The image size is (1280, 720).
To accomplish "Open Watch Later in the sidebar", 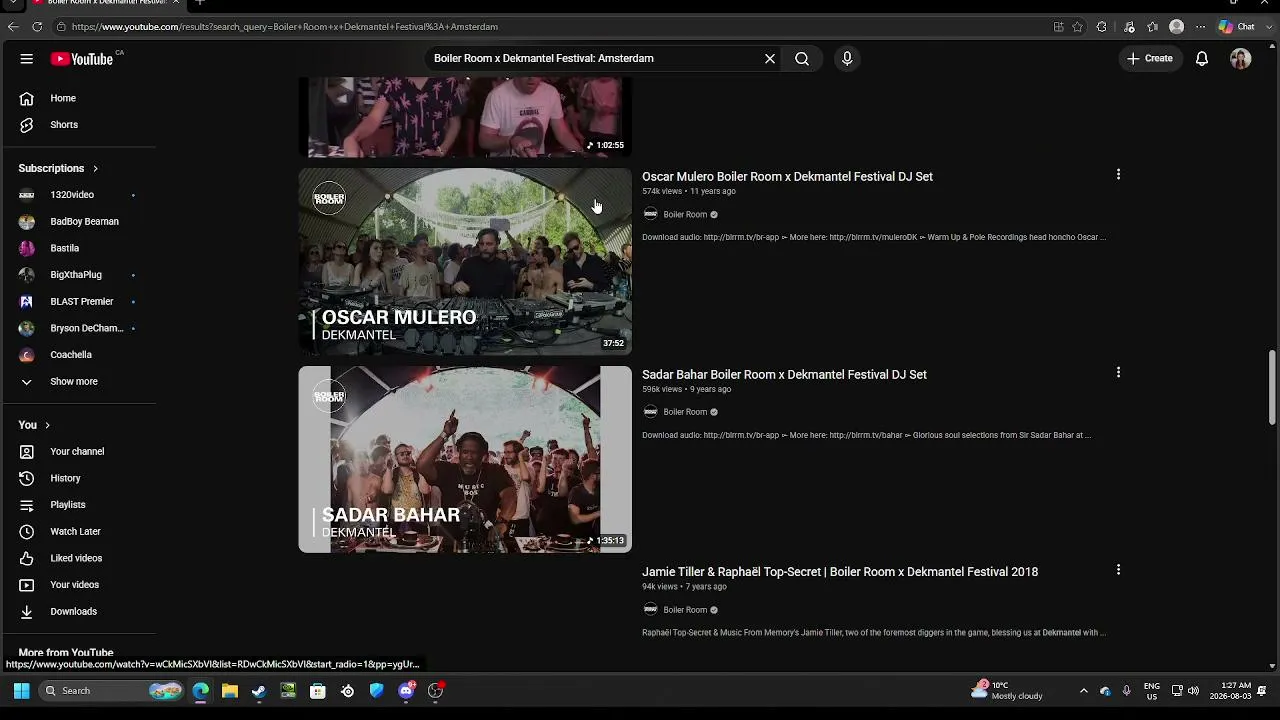I will 78,532.
